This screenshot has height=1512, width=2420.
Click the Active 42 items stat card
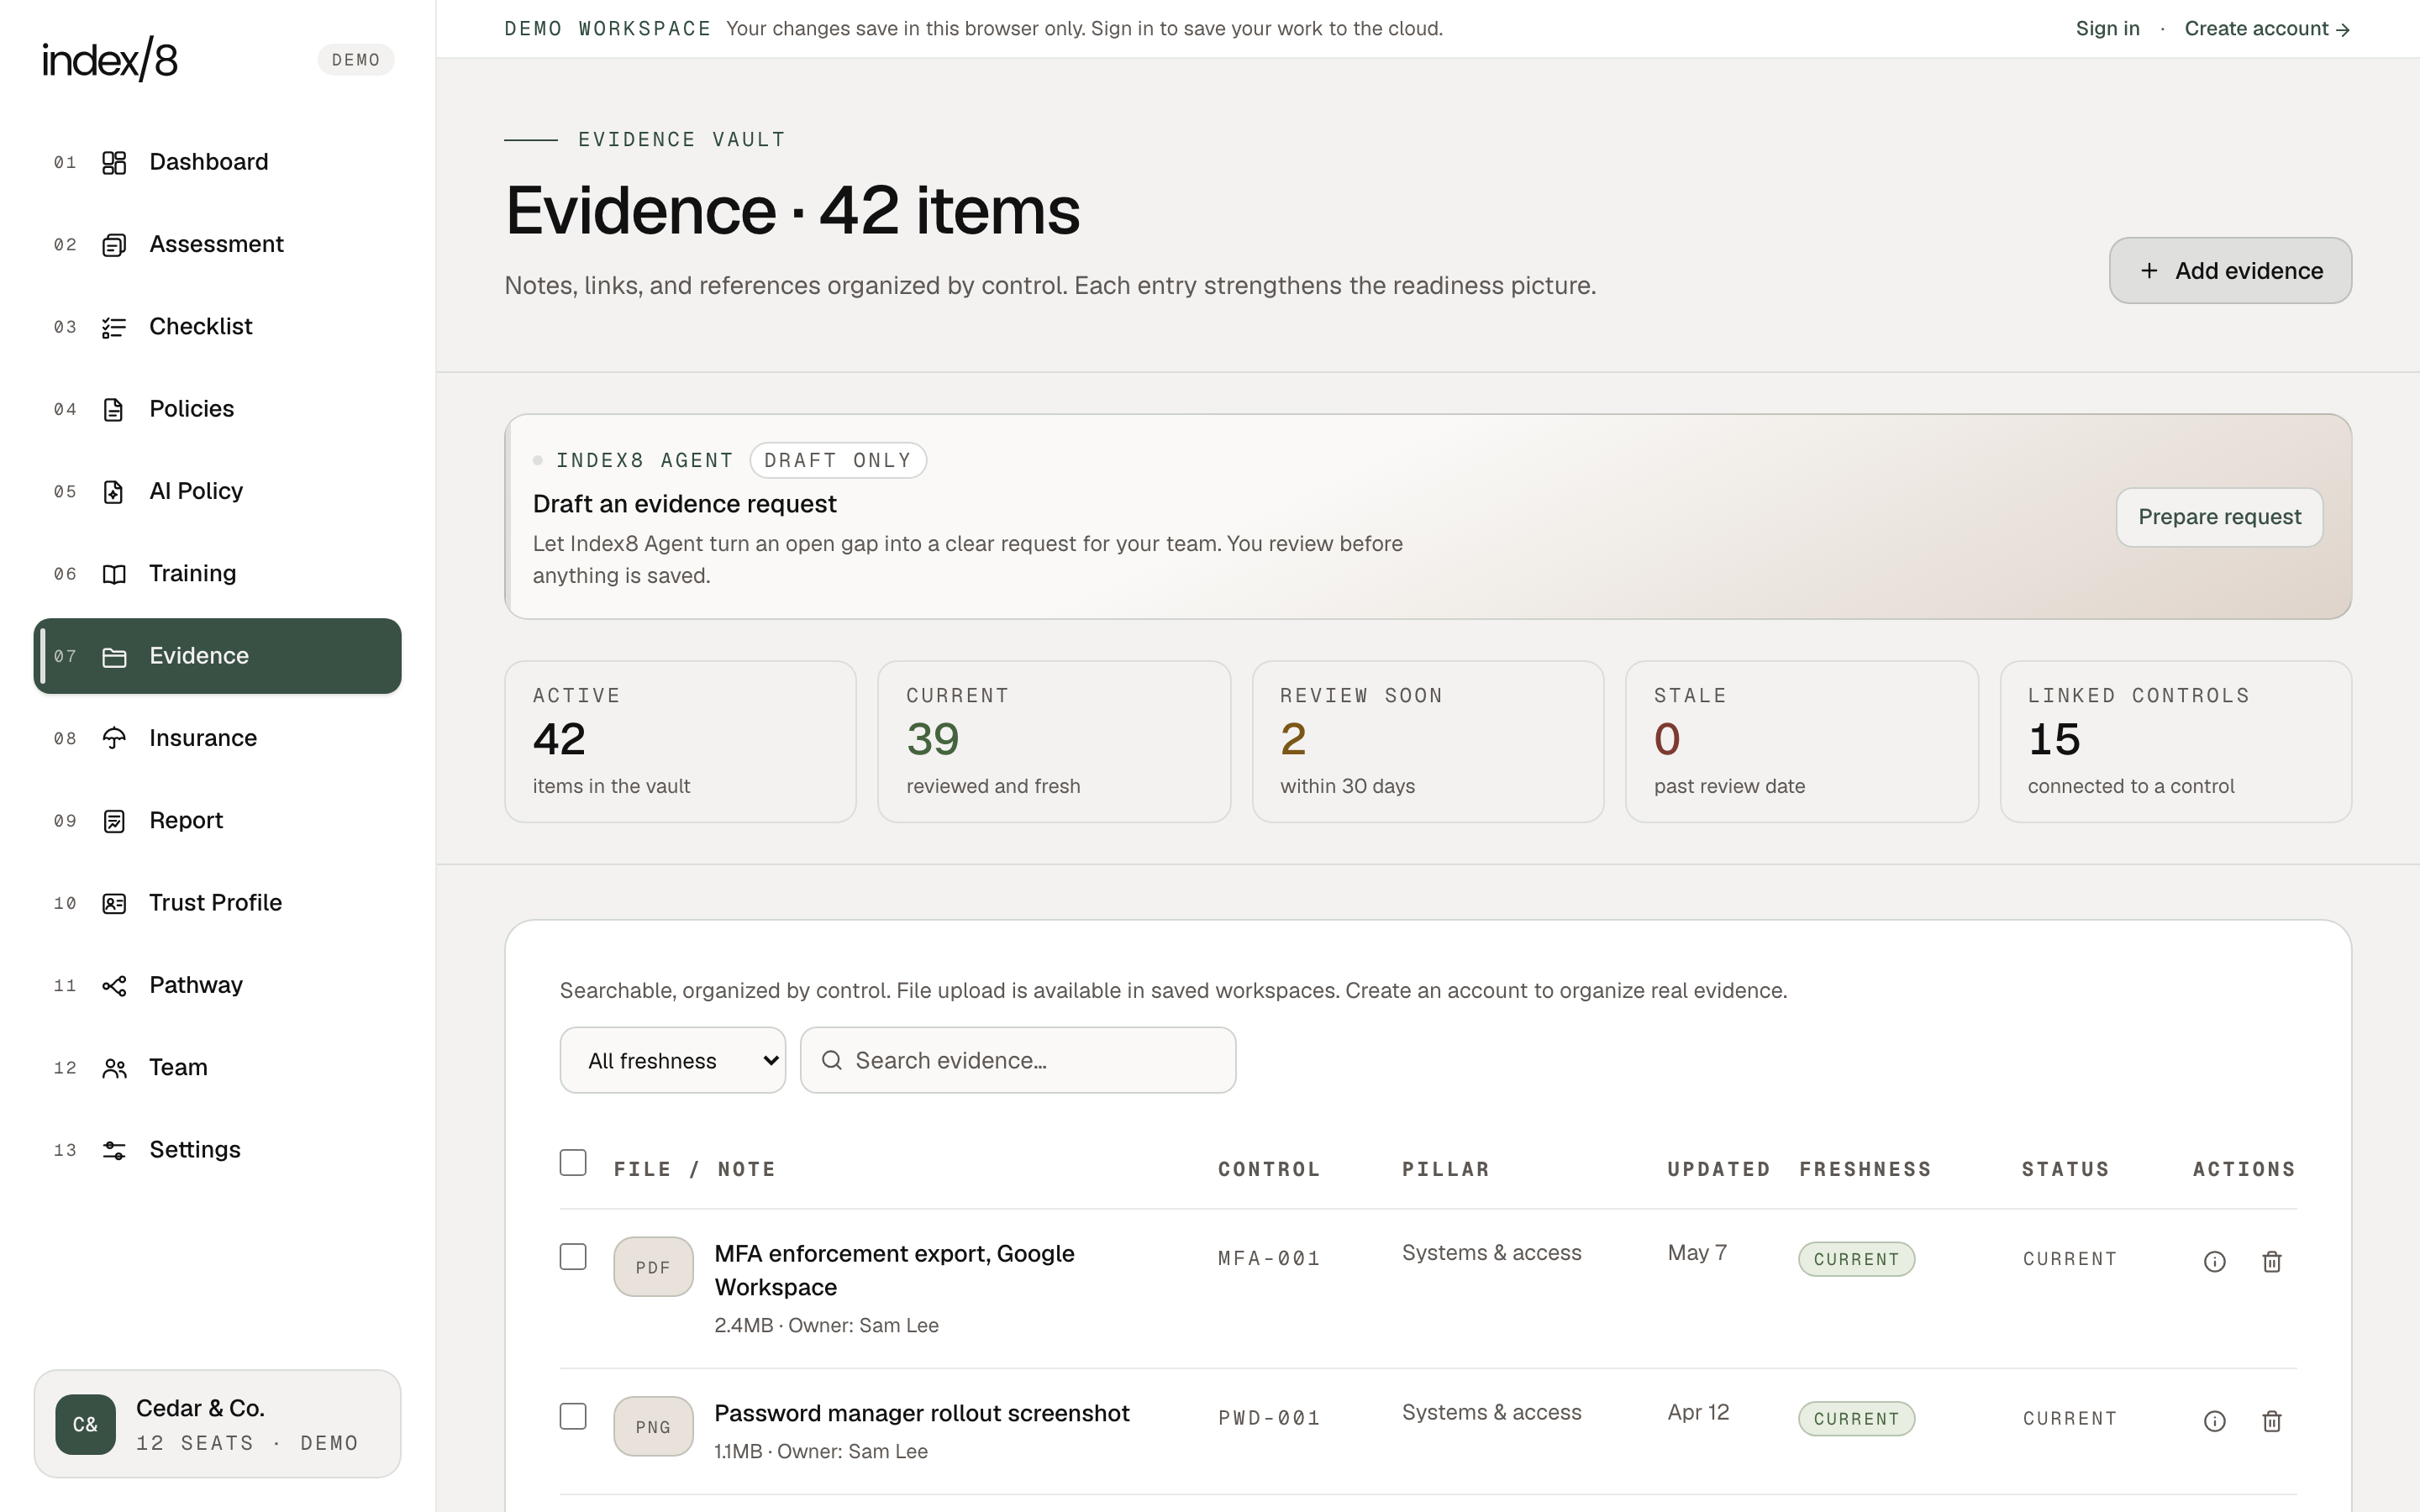(x=680, y=741)
